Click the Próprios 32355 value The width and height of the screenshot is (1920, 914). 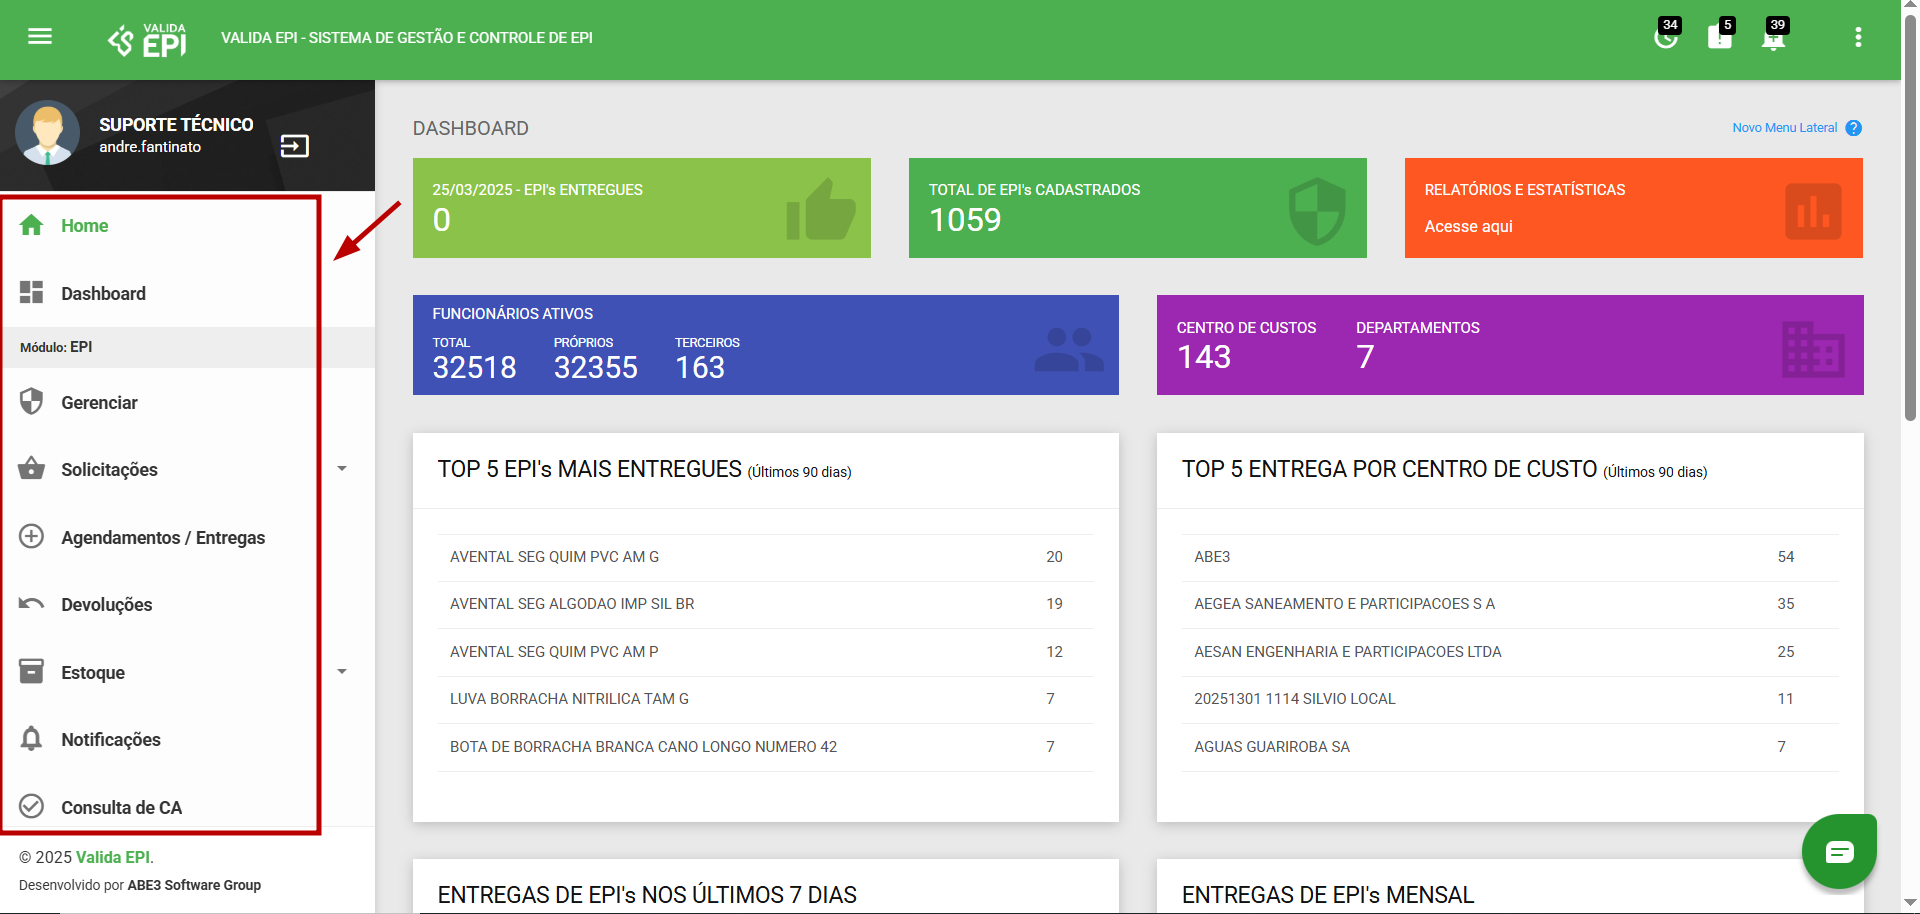point(595,368)
